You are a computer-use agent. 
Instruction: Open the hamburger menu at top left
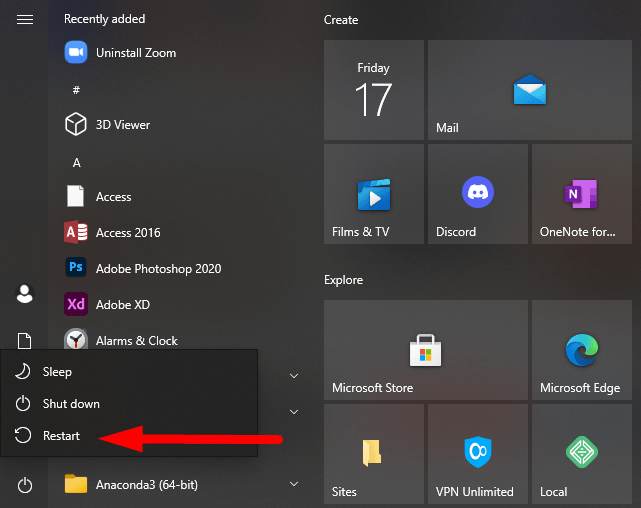pyautogui.click(x=25, y=19)
